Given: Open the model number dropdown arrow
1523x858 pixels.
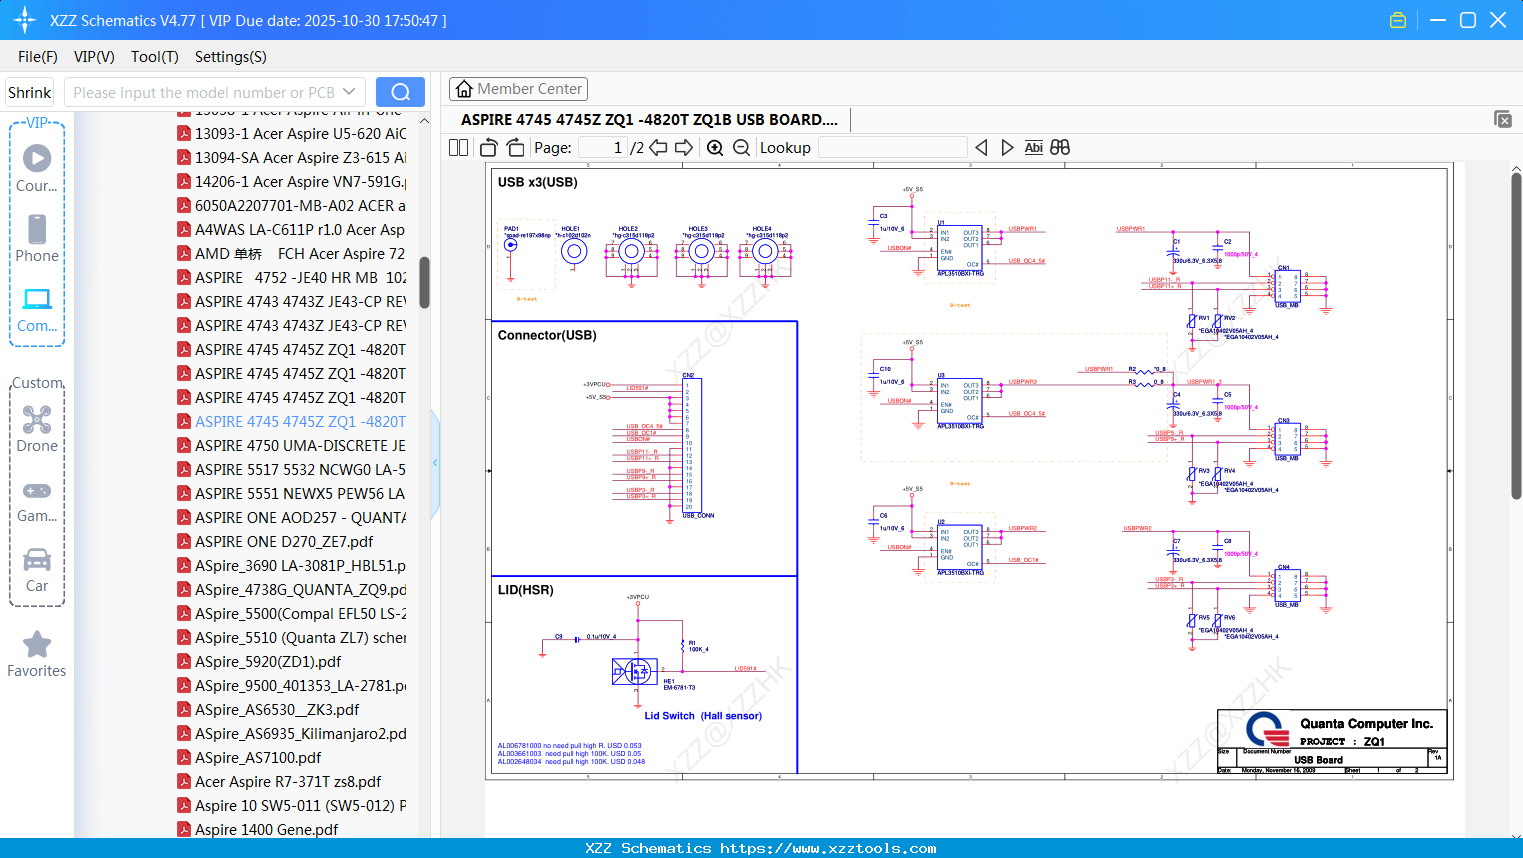Looking at the screenshot, I should coord(349,92).
